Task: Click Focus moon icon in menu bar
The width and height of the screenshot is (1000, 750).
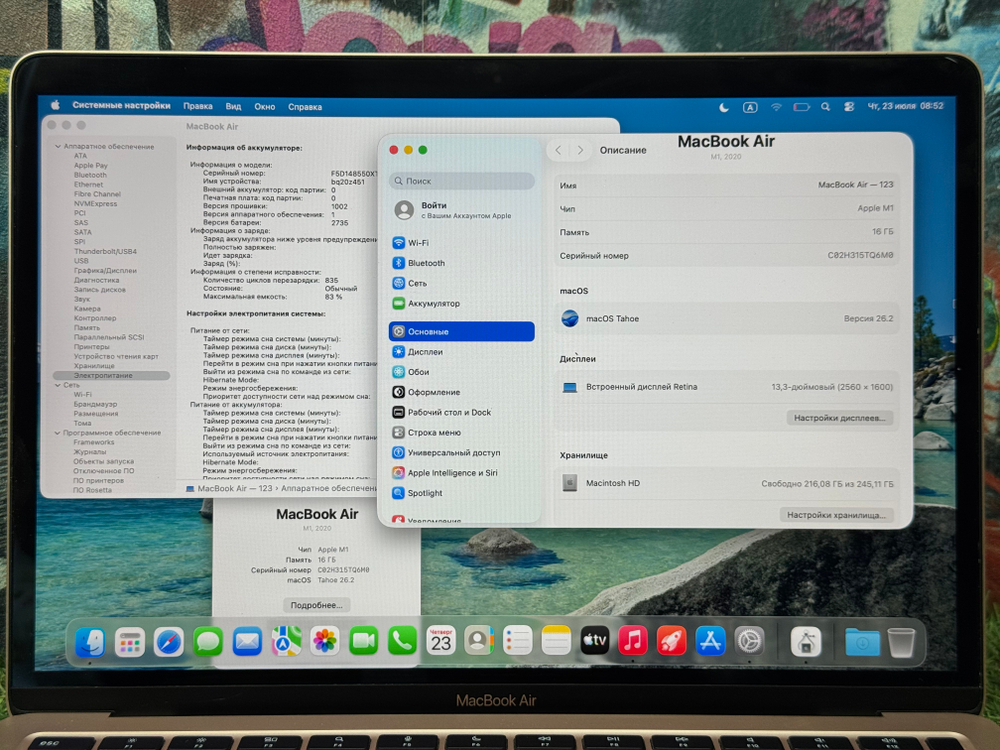Action: (x=724, y=107)
